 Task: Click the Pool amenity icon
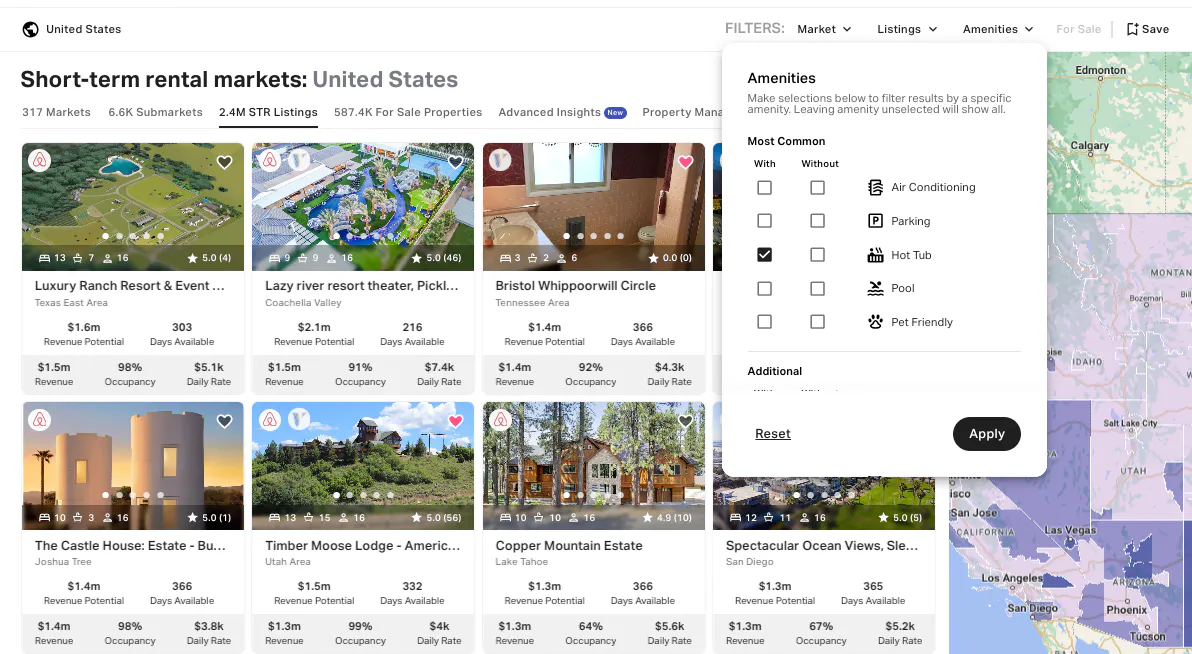coord(875,288)
